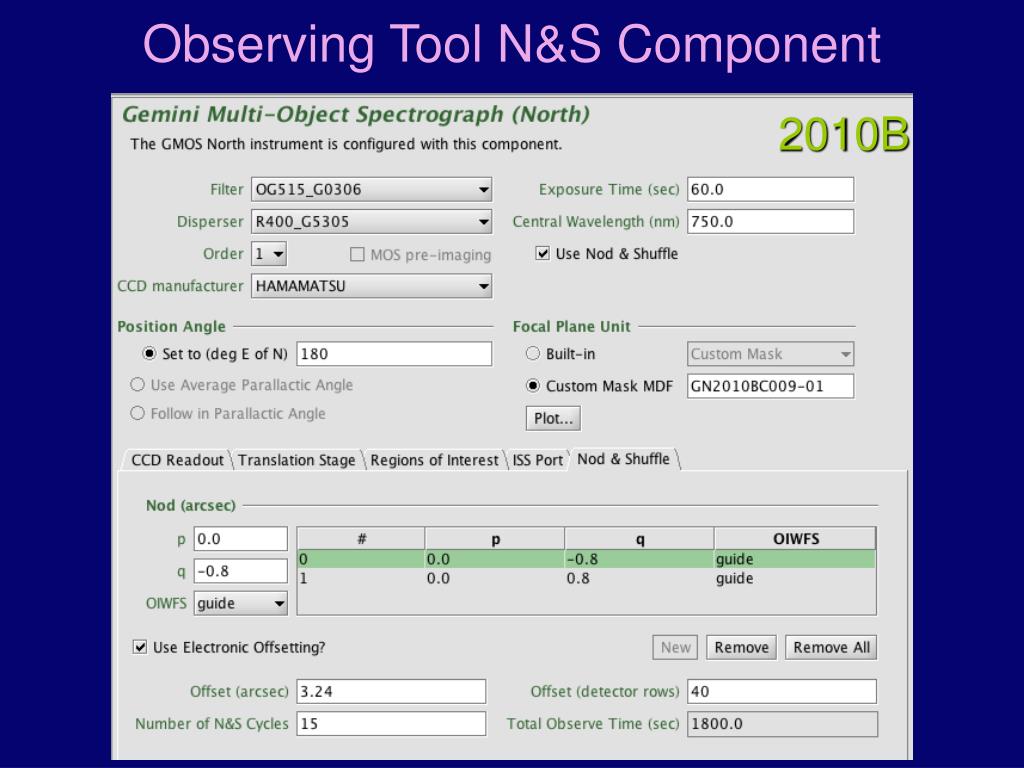Screen dimensions: 1024x768
Task: Select nod table row 1
Action: 586,578
